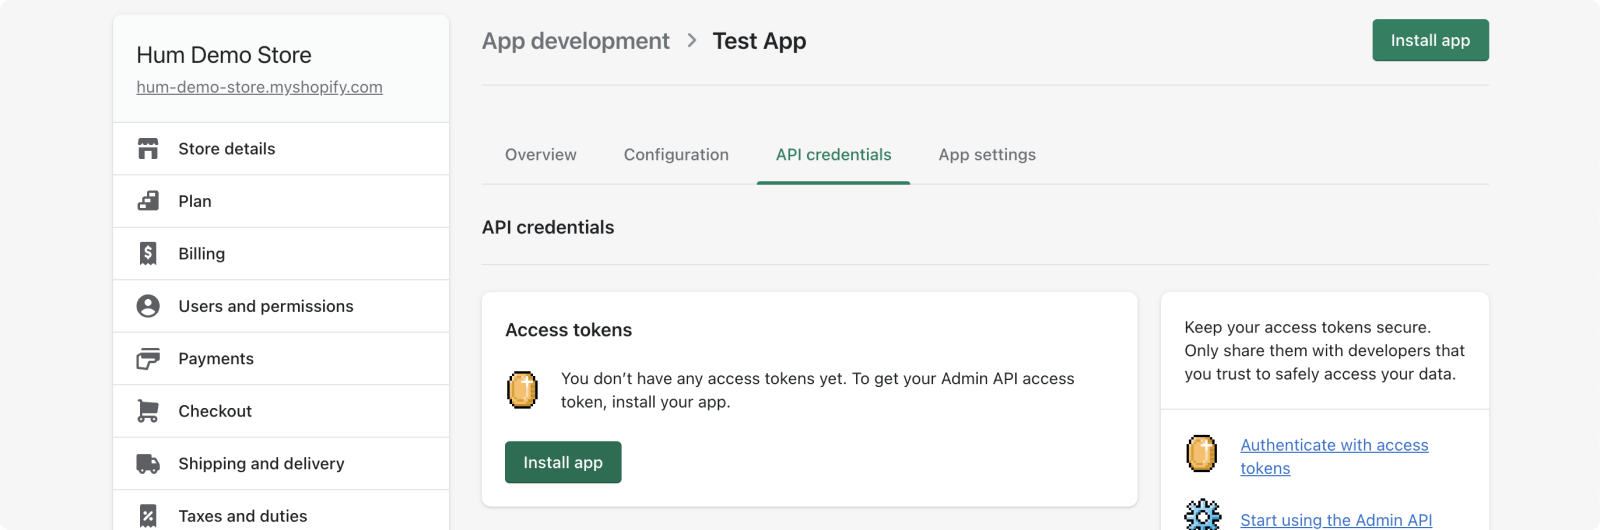1600x530 pixels.
Task: Select the Checkout cart icon
Action: (x=148, y=411)
